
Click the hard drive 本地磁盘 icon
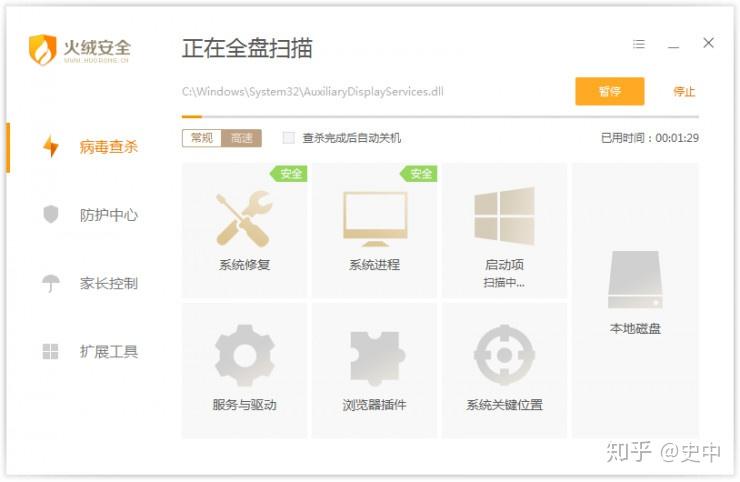click(635, 279)
